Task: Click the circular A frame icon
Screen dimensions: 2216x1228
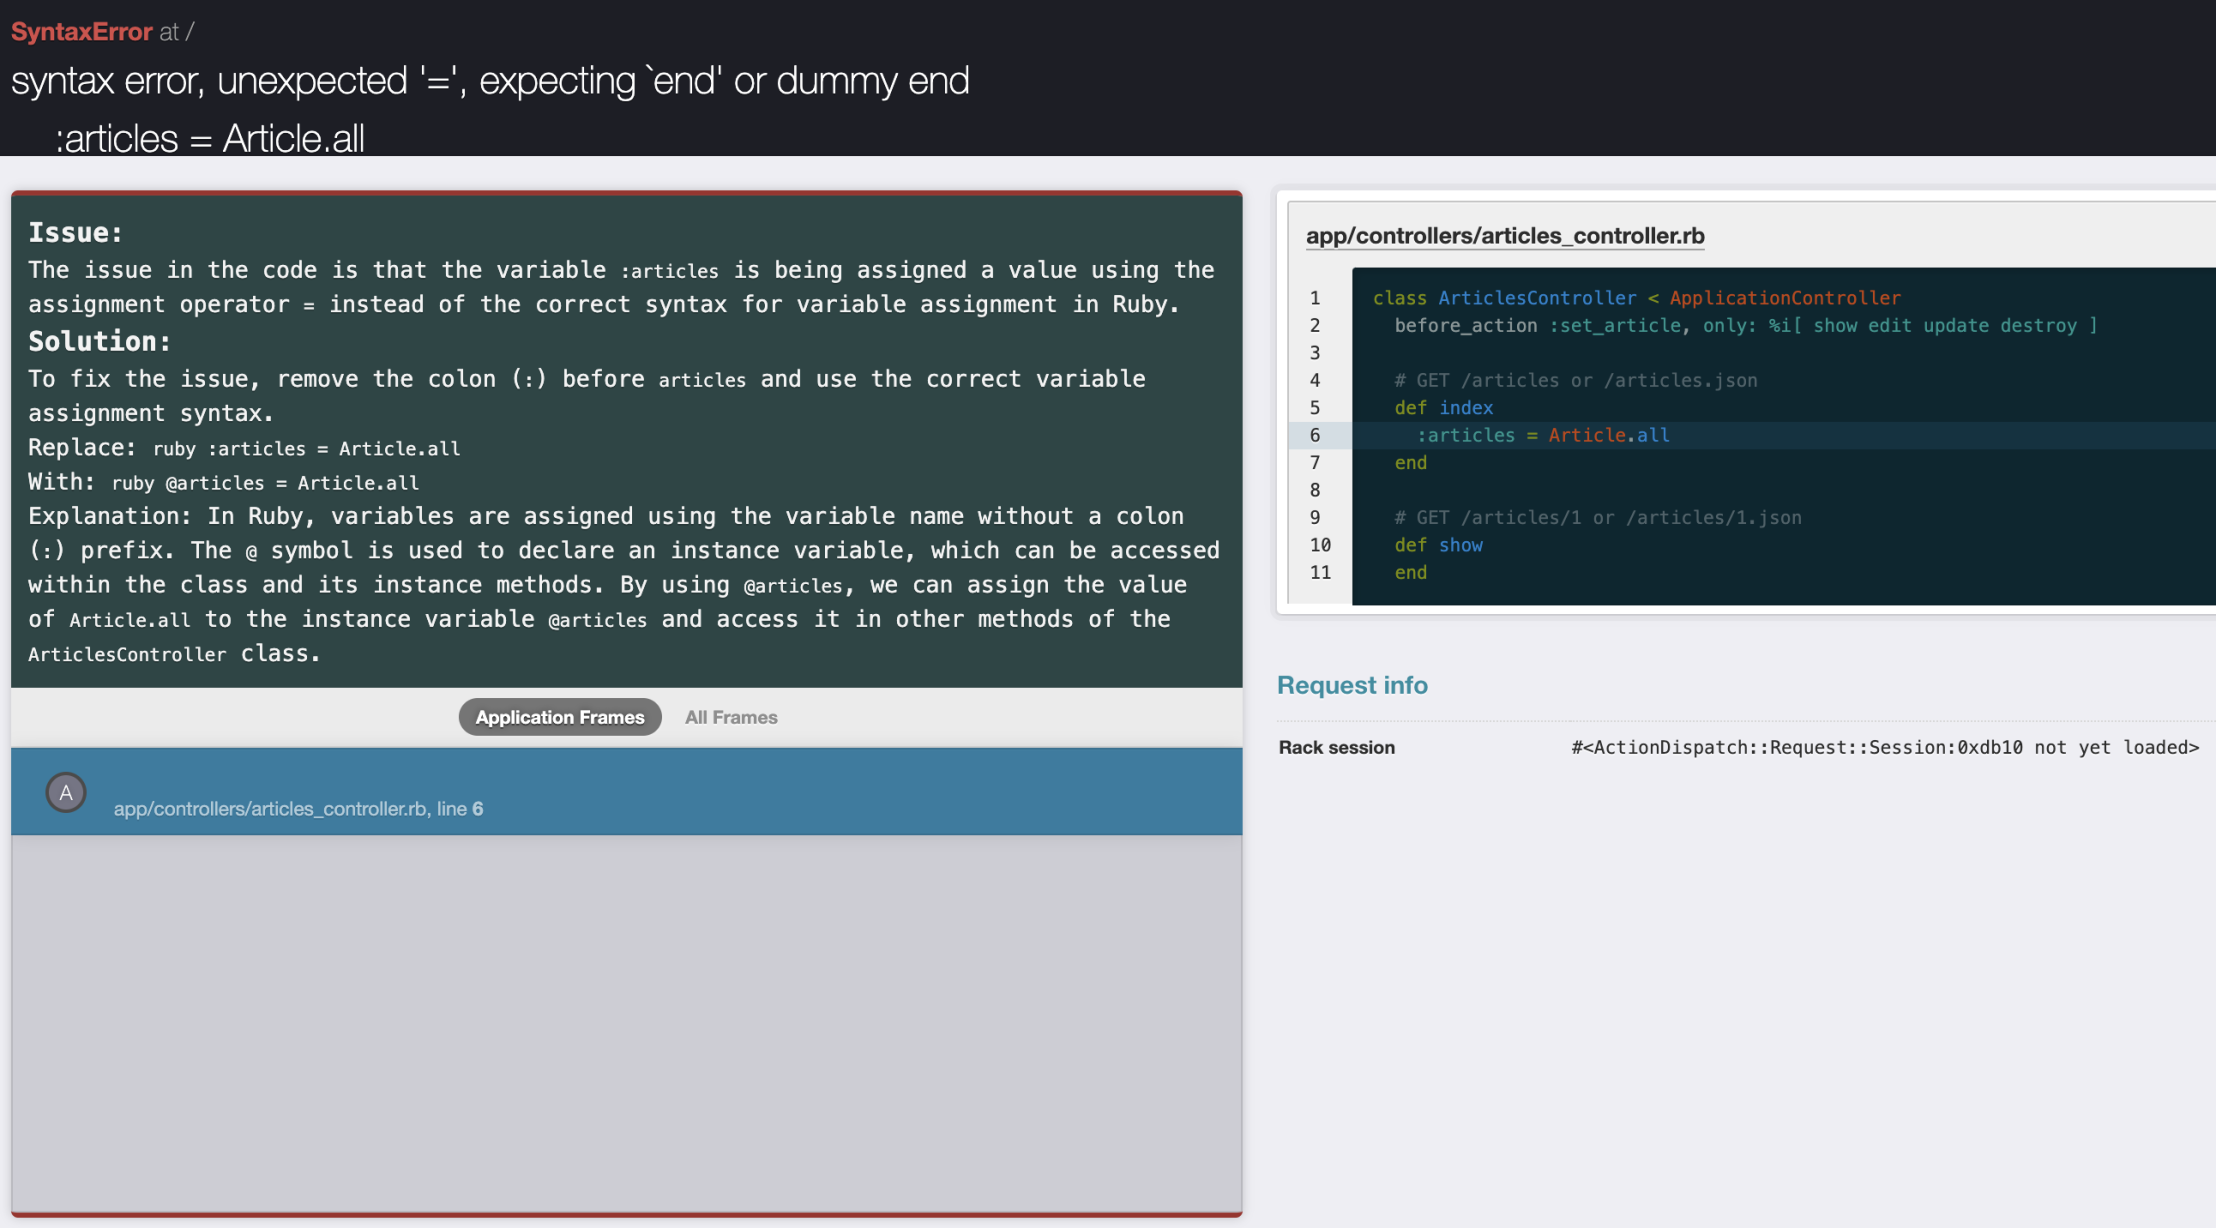Action: point(66,793)
